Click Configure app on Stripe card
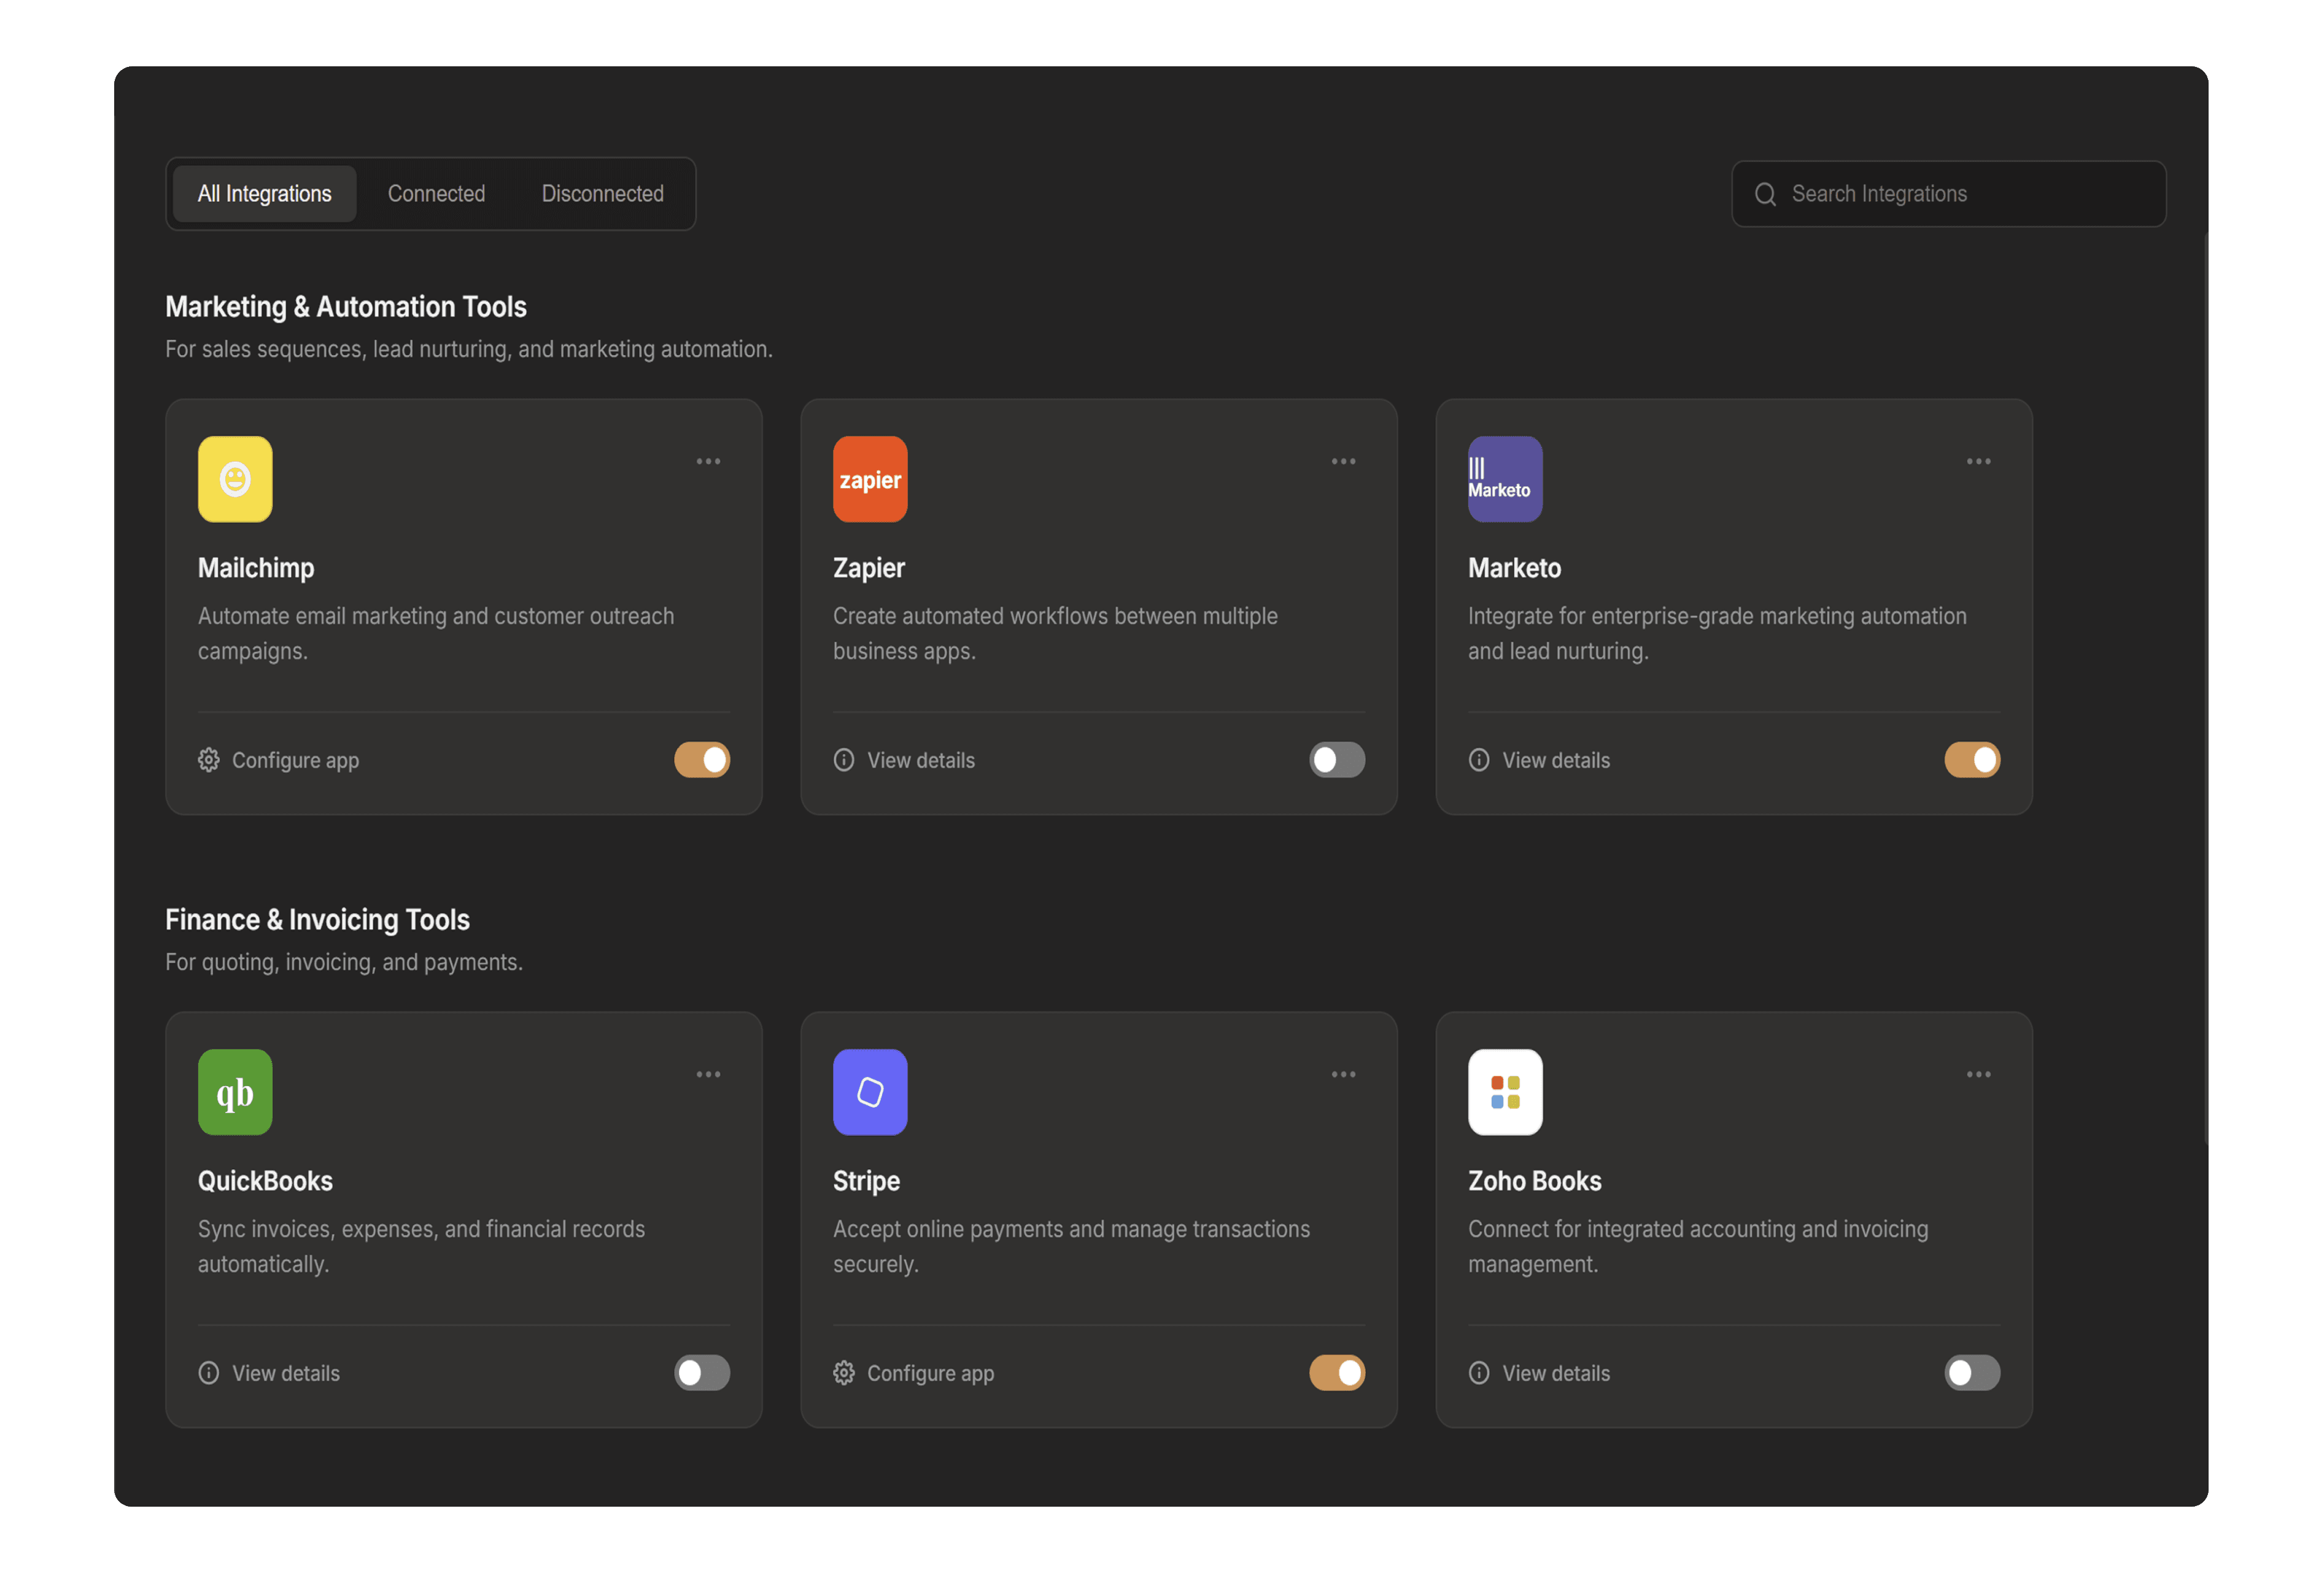This screenshot has height=1573, width=2324. (x=929, y=1373)
